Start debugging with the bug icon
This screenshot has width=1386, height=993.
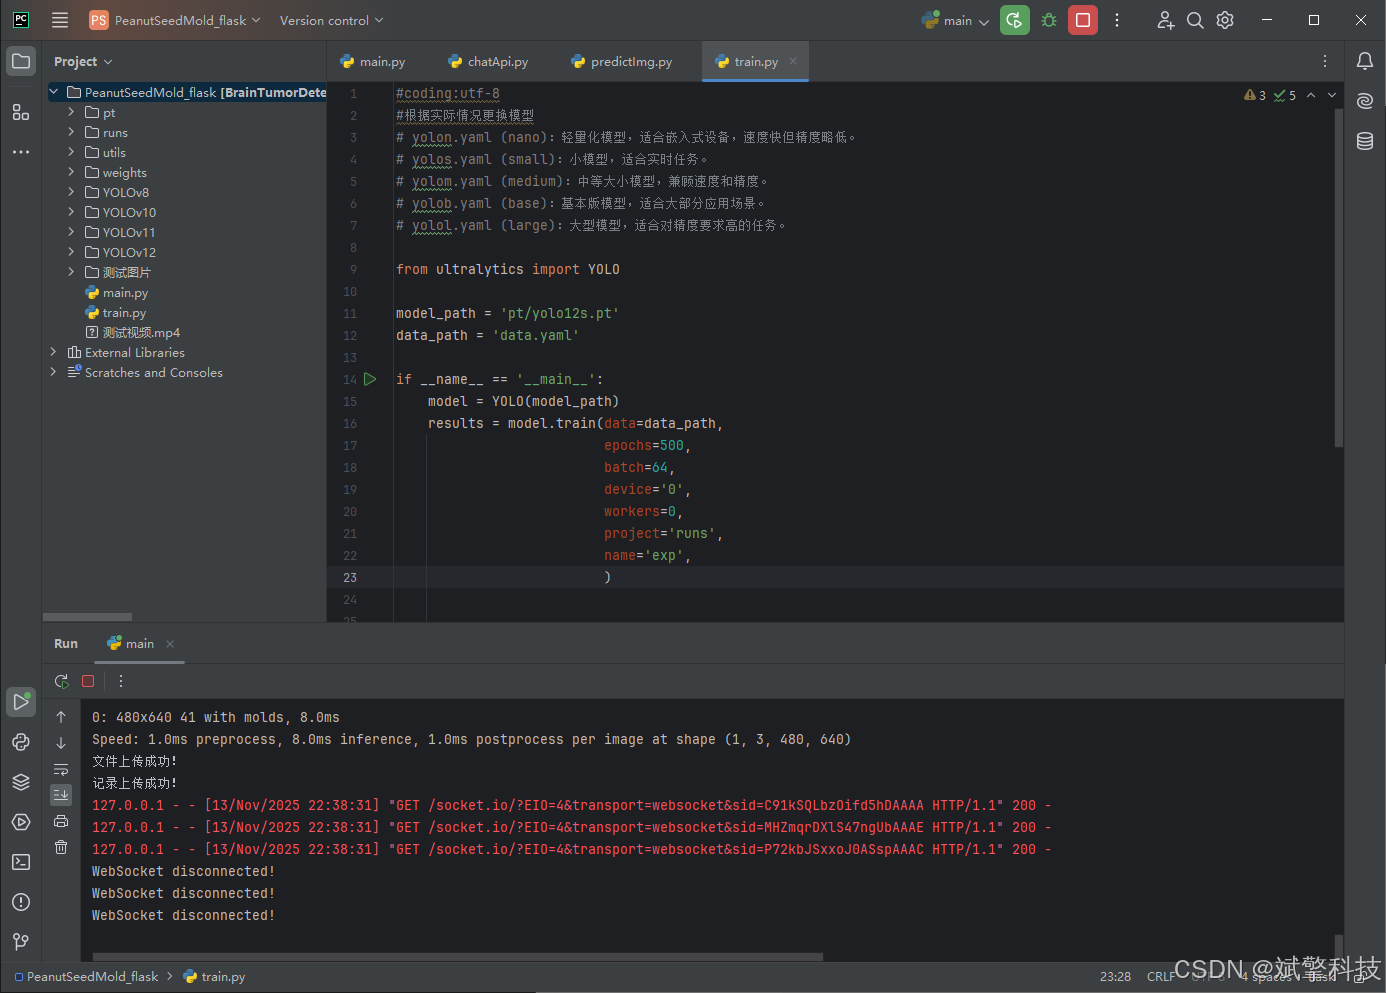[x=1049, y=20]
